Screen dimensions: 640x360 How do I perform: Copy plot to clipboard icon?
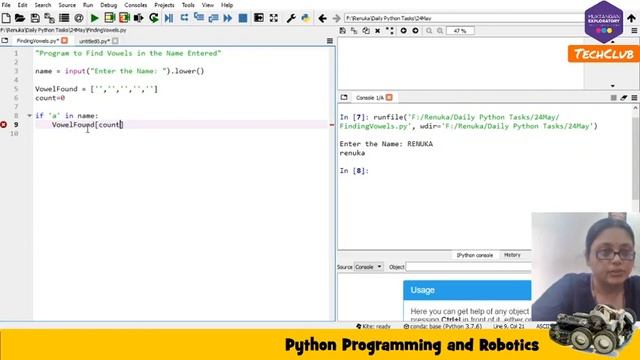(366, 31)
